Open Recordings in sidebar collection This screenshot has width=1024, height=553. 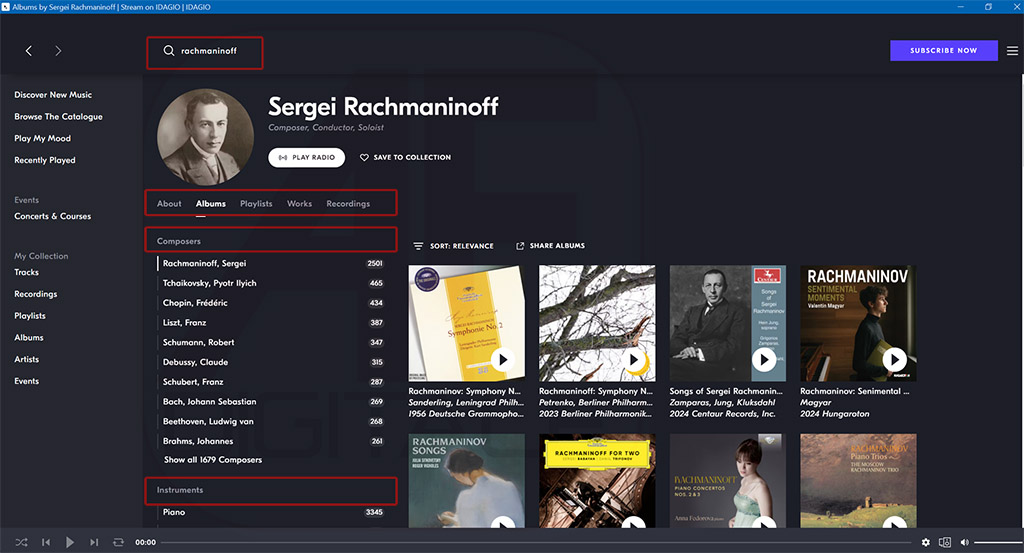click(x=35, y=294)
